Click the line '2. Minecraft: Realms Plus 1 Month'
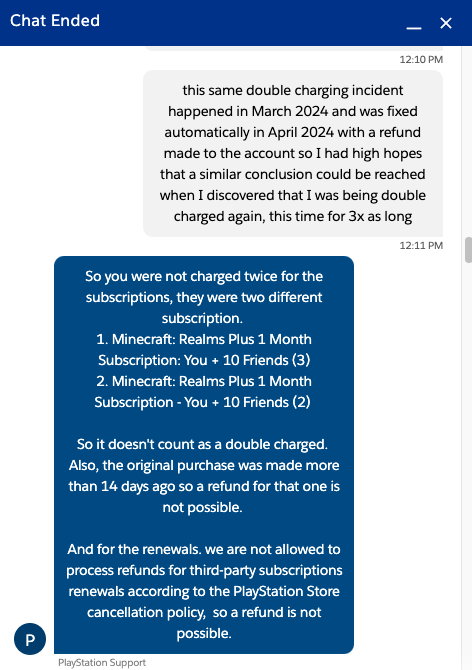The width and height of the screenshot is (472, 670). (x=204, y=381)
